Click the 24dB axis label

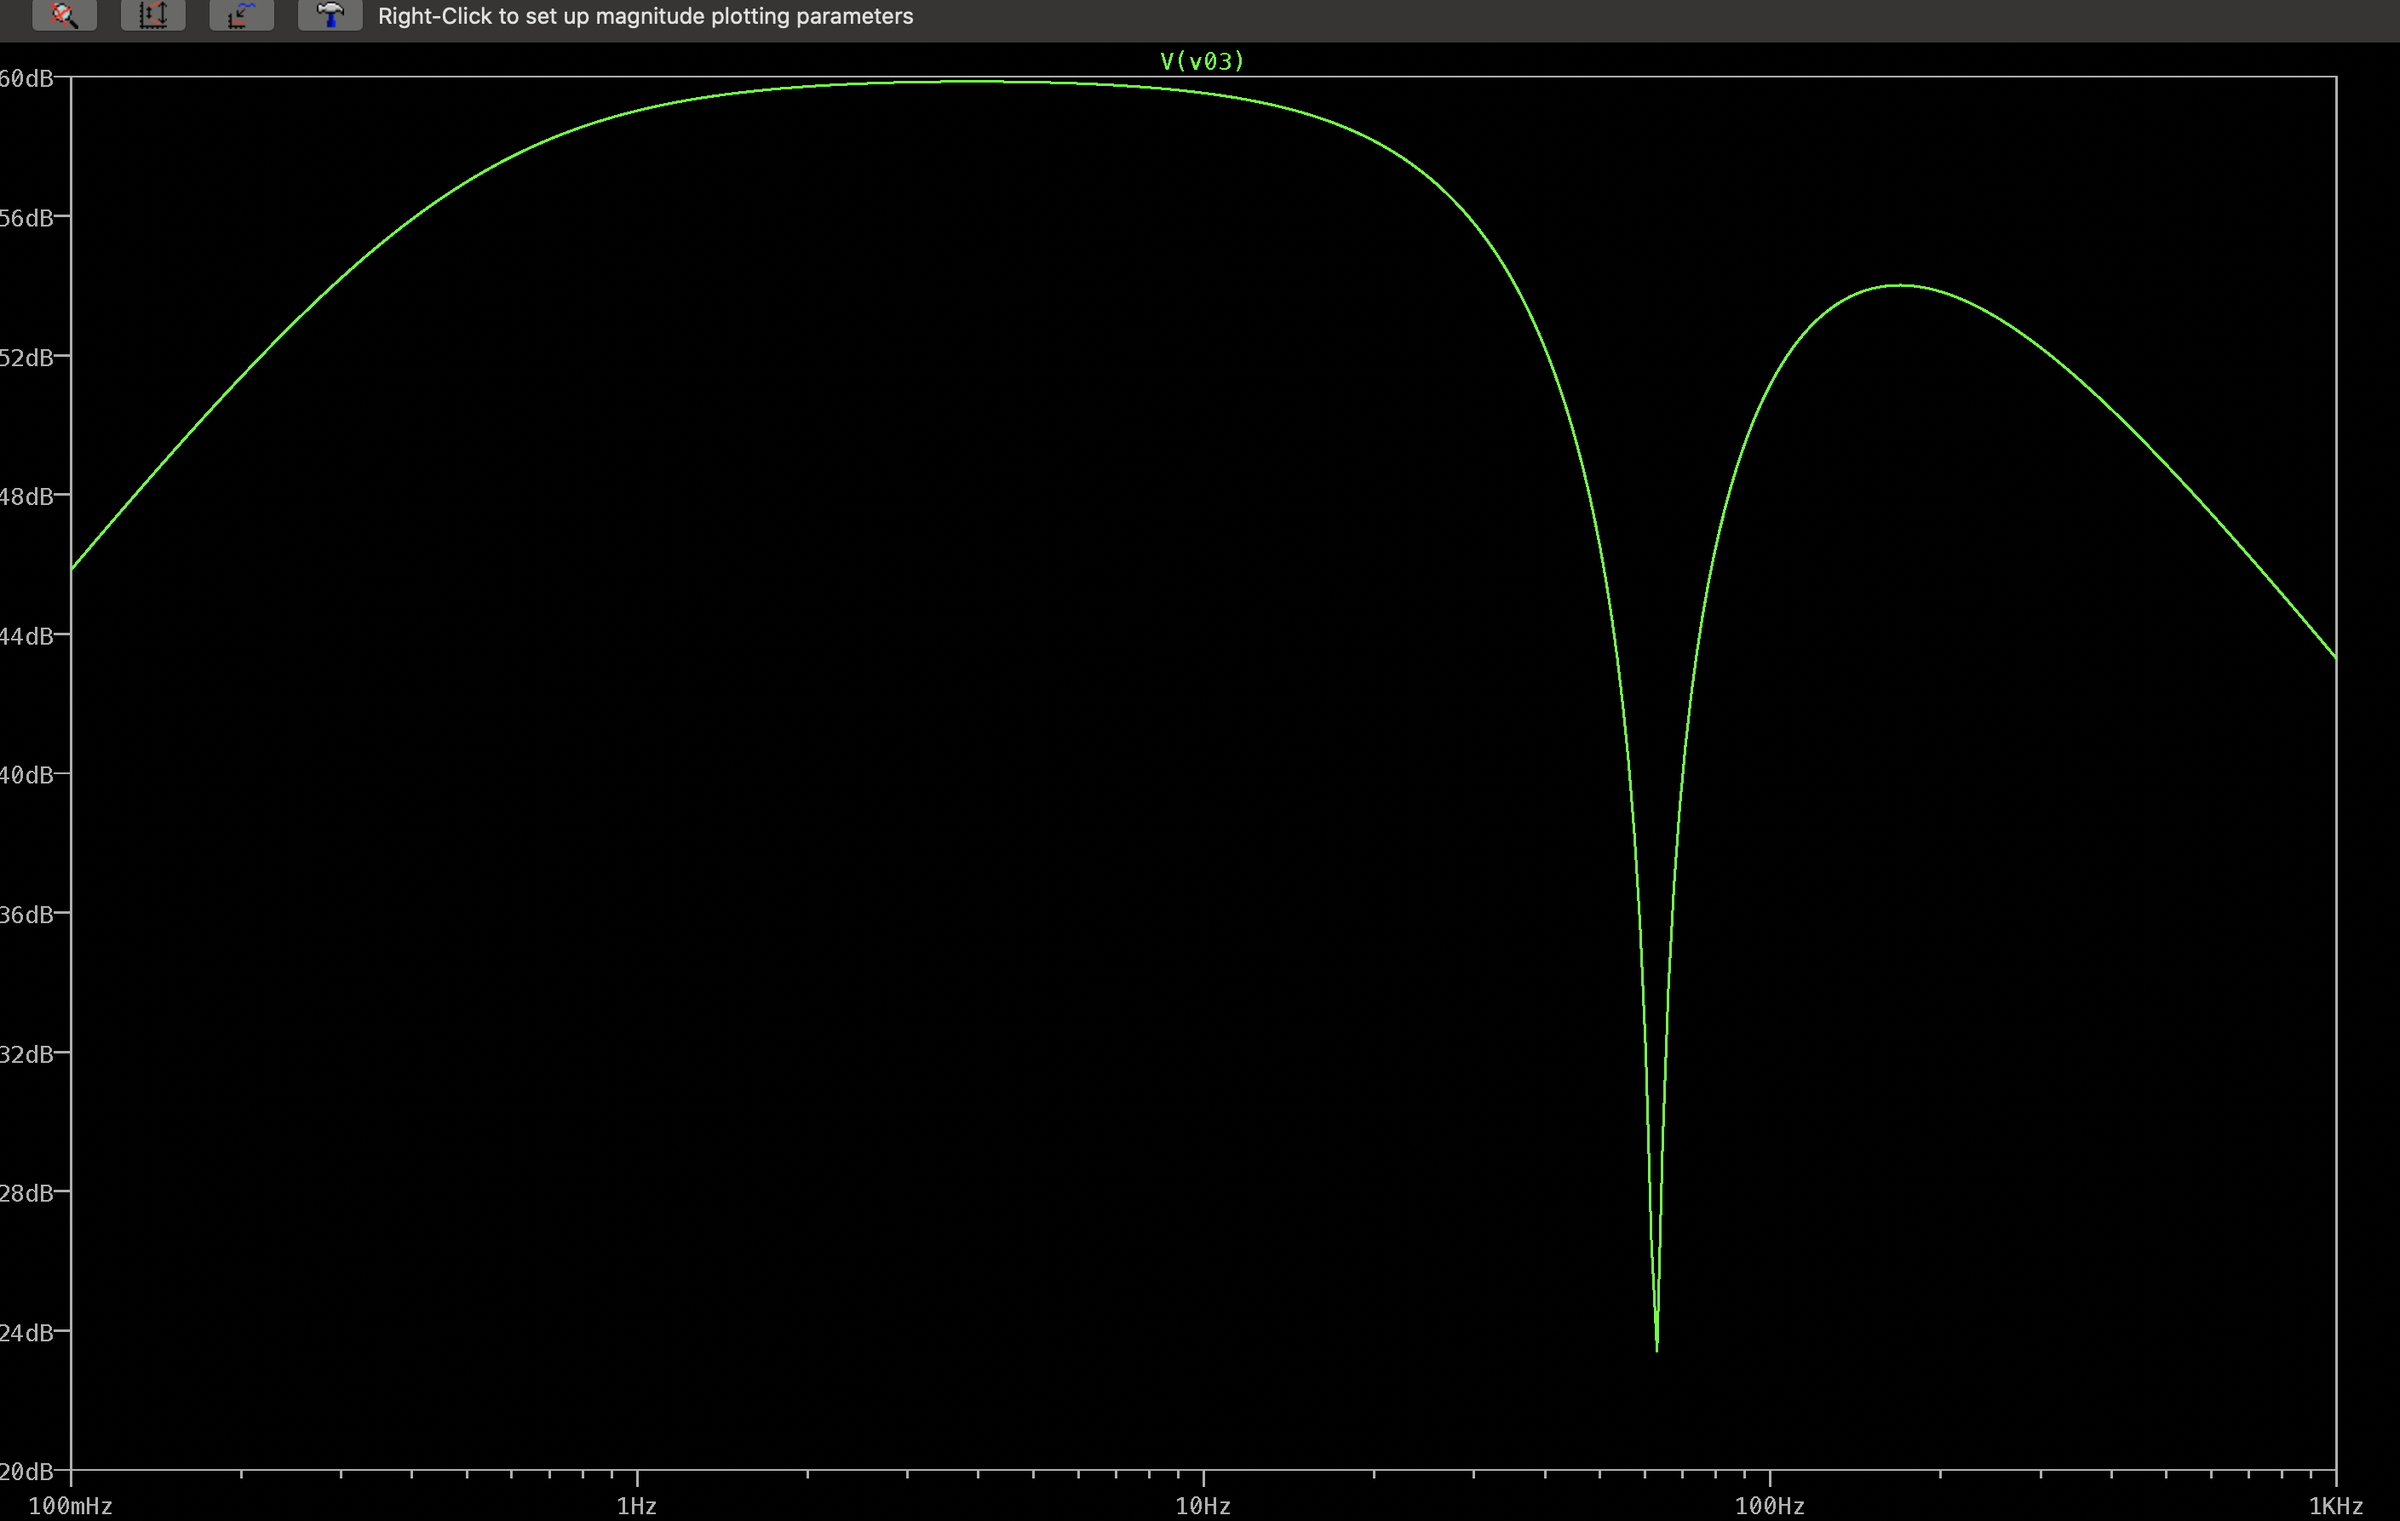[26, 1332]
